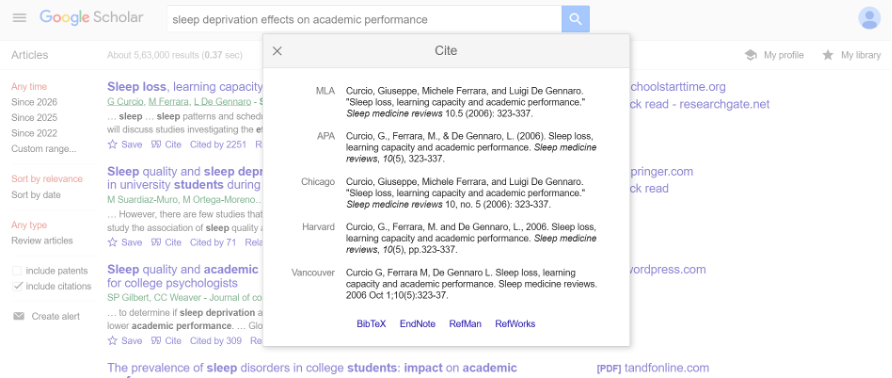892x378 pixels.
Task: Close the Cite dialog with X
Action: [x=277, y=51]
